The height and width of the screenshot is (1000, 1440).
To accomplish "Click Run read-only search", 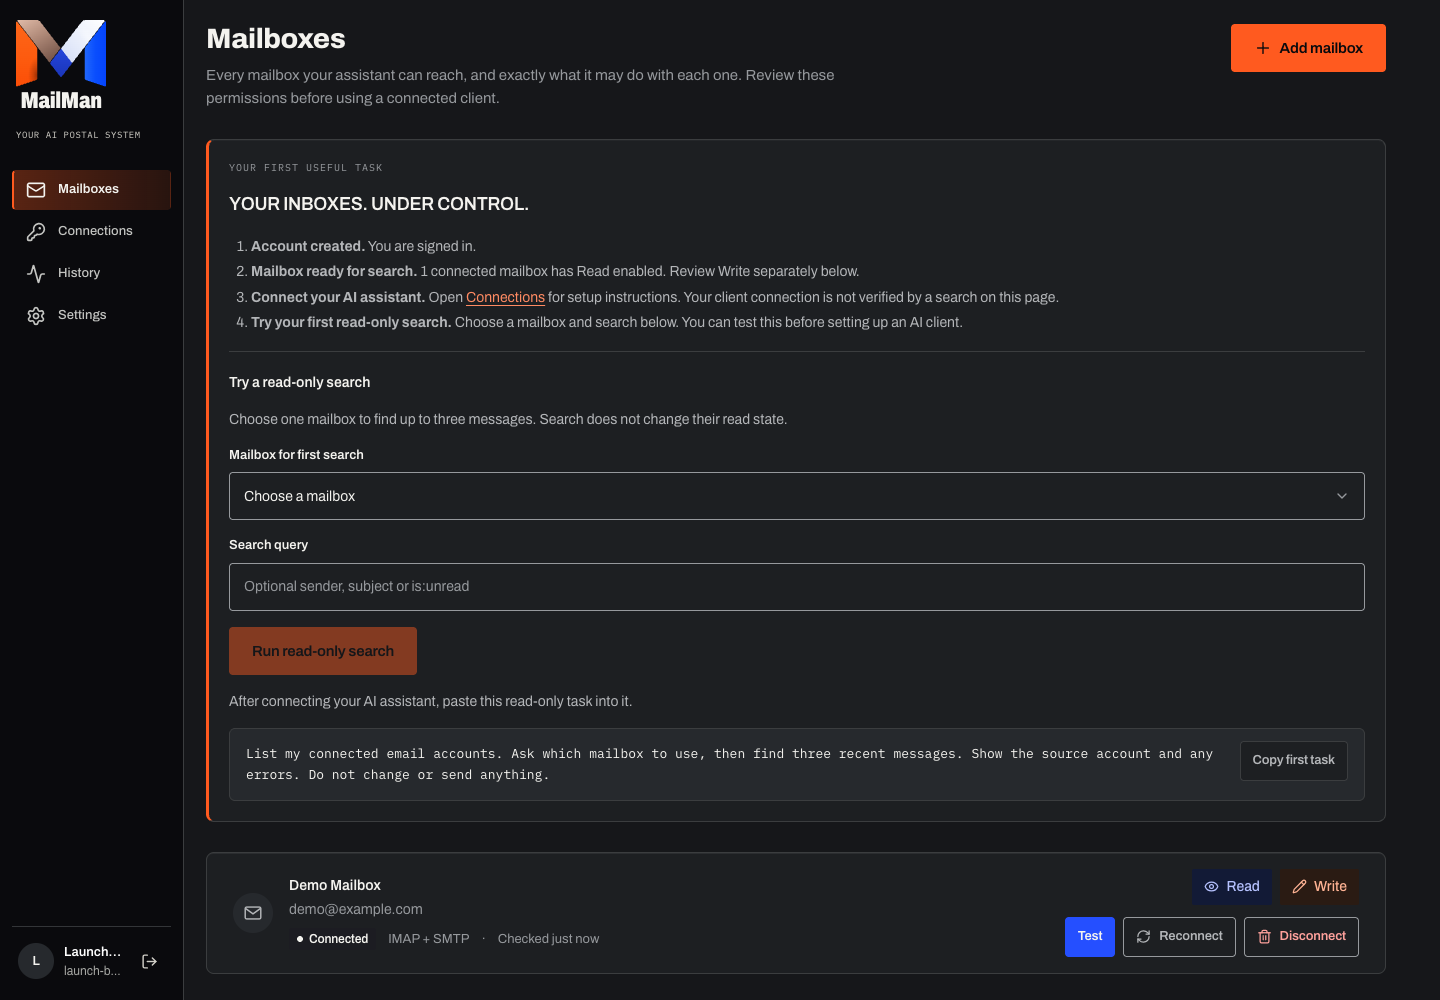I will coord(323,651).
